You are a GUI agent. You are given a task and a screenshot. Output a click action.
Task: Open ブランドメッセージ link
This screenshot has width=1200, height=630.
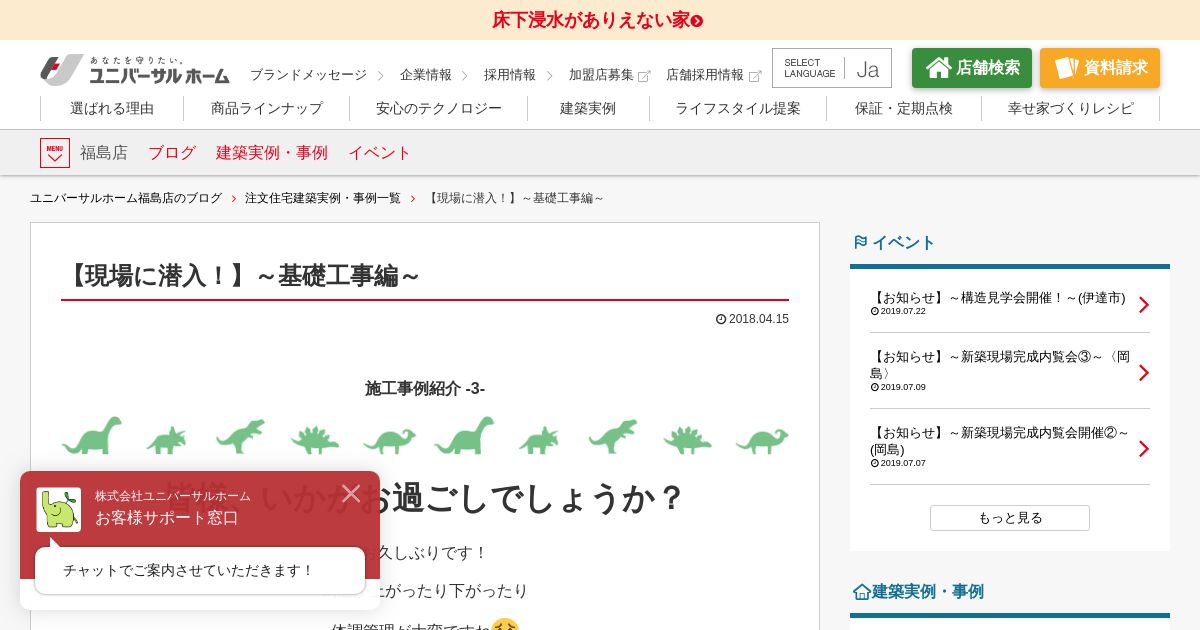point(308,75)
